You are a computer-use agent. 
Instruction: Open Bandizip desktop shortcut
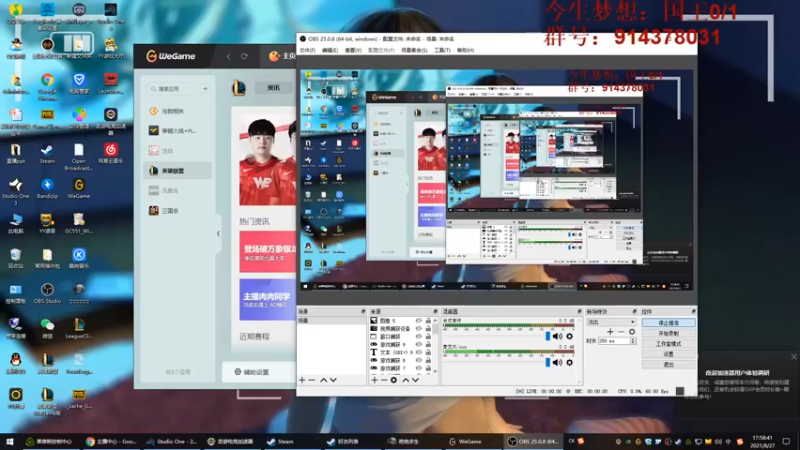pyautogui.click(x=47, y=188)
